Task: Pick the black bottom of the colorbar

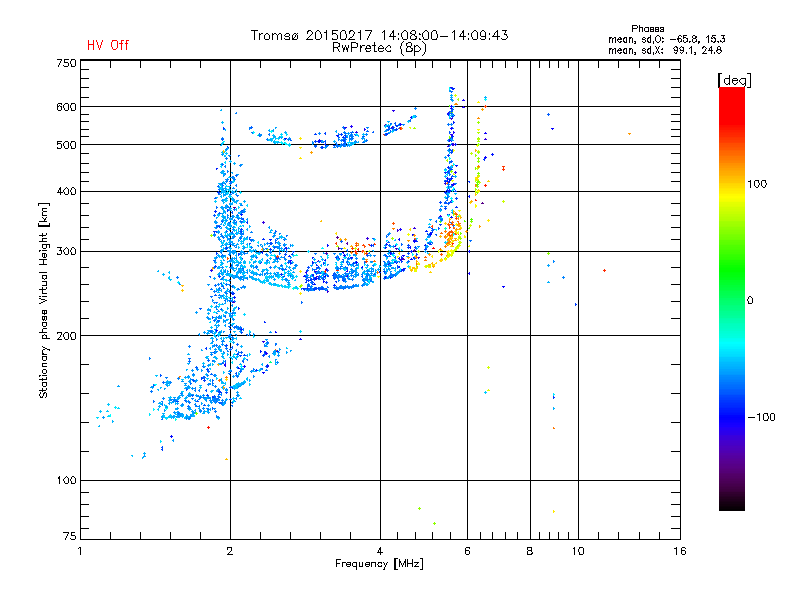Action: coord(732,503)
